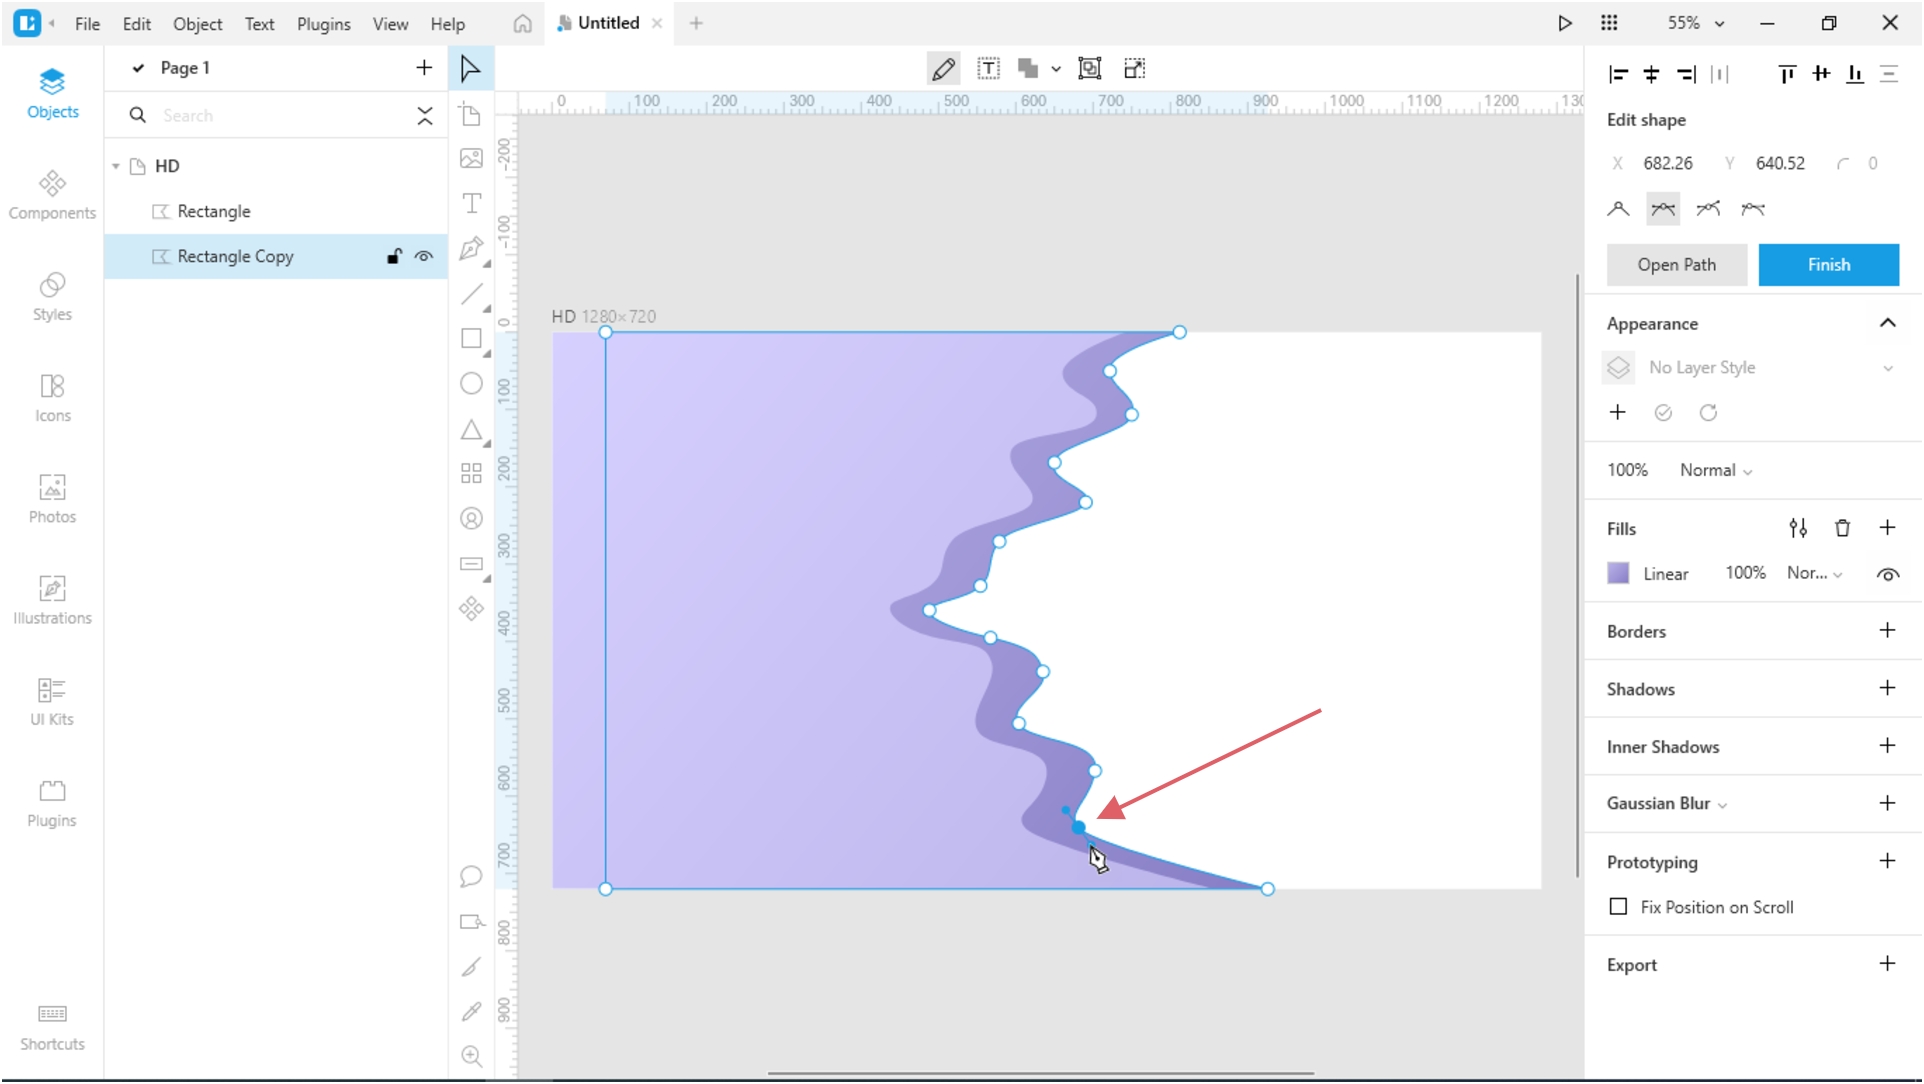Click the HD layer group to select
This screenshot has width=1924, height=1084.
click(x=166, y=165)
